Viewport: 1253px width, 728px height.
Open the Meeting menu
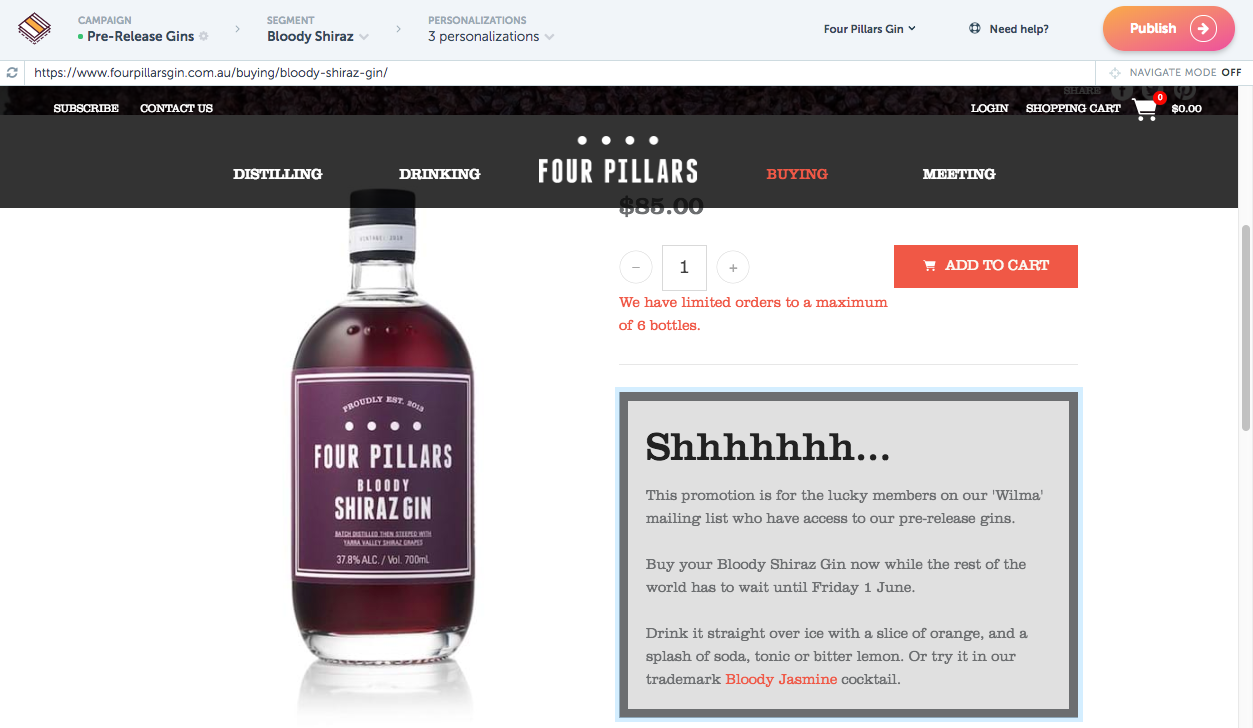coord(959,174)
